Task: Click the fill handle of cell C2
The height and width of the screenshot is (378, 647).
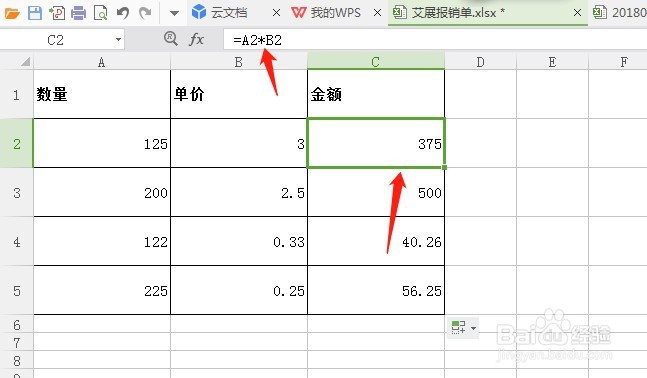Action: (444, 167)
